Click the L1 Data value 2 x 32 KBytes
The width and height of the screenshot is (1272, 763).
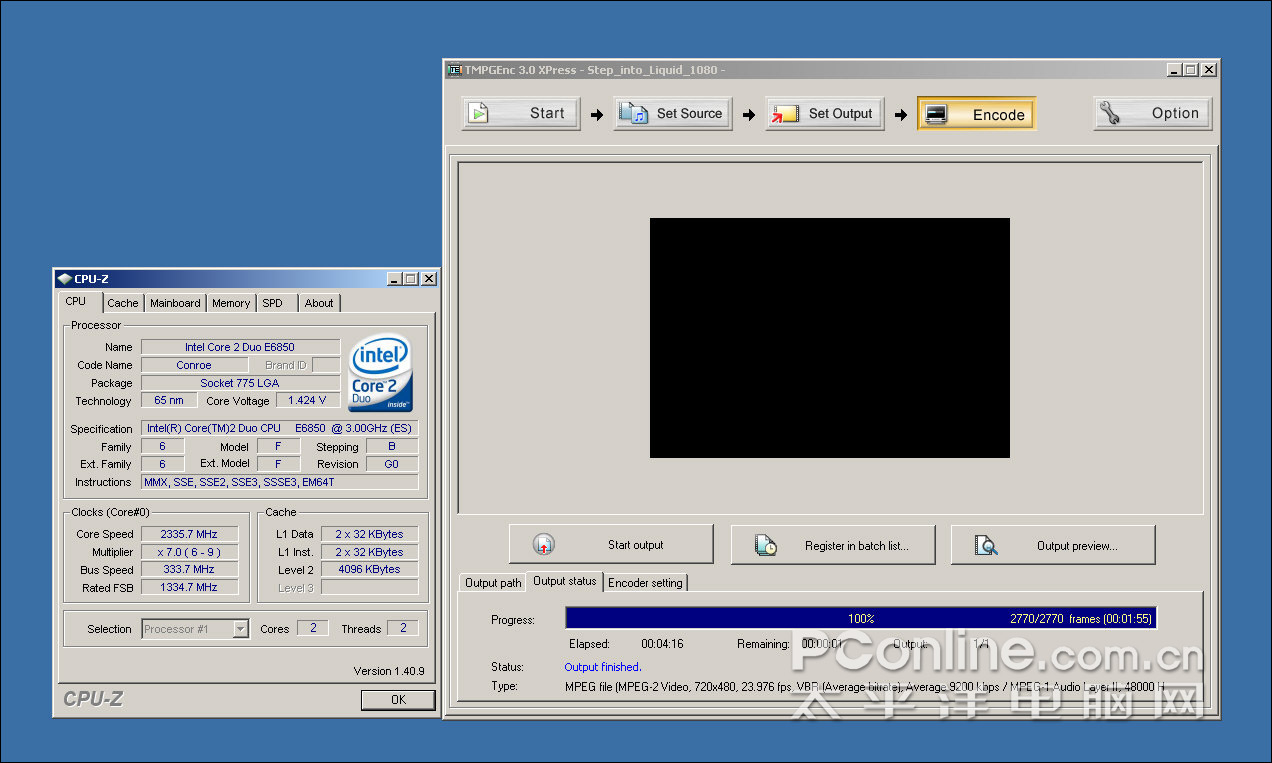tap(369, 534)
